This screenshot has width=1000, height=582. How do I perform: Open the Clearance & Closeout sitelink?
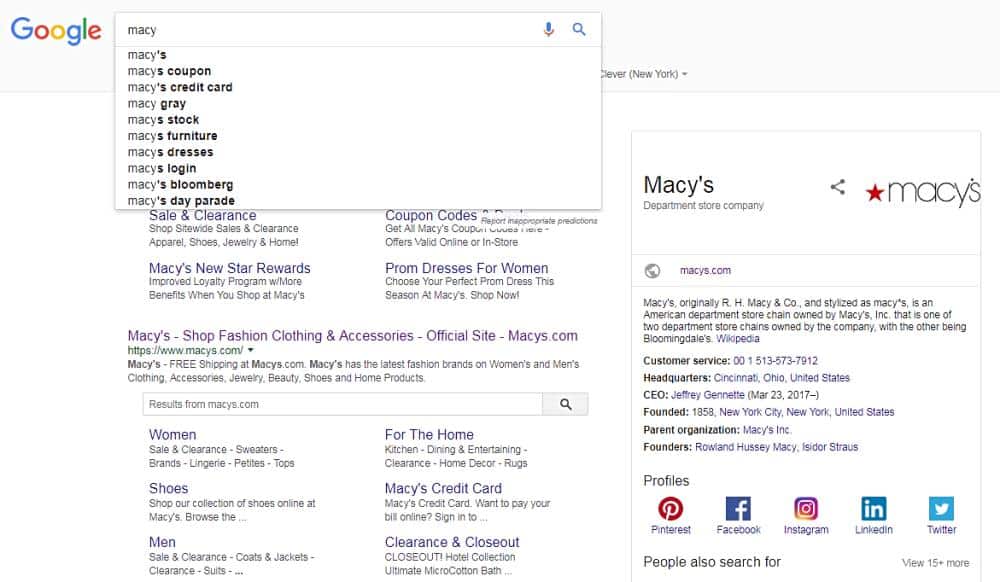pyautogui.click(x=452, y=542)
